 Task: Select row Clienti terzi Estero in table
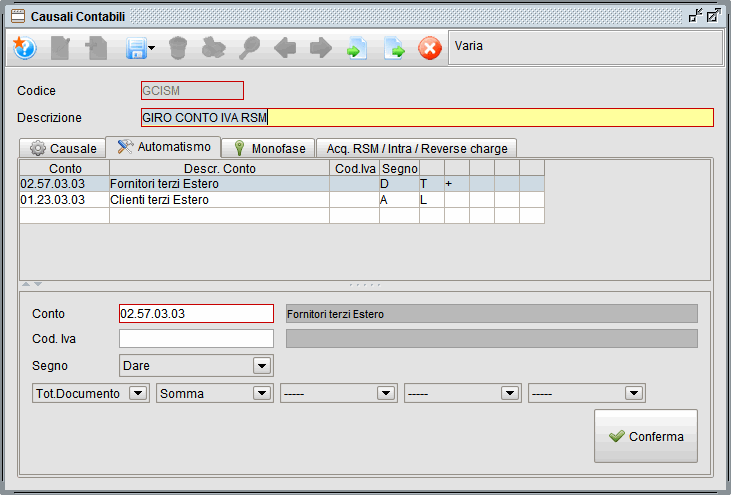[x=282, y=199]
